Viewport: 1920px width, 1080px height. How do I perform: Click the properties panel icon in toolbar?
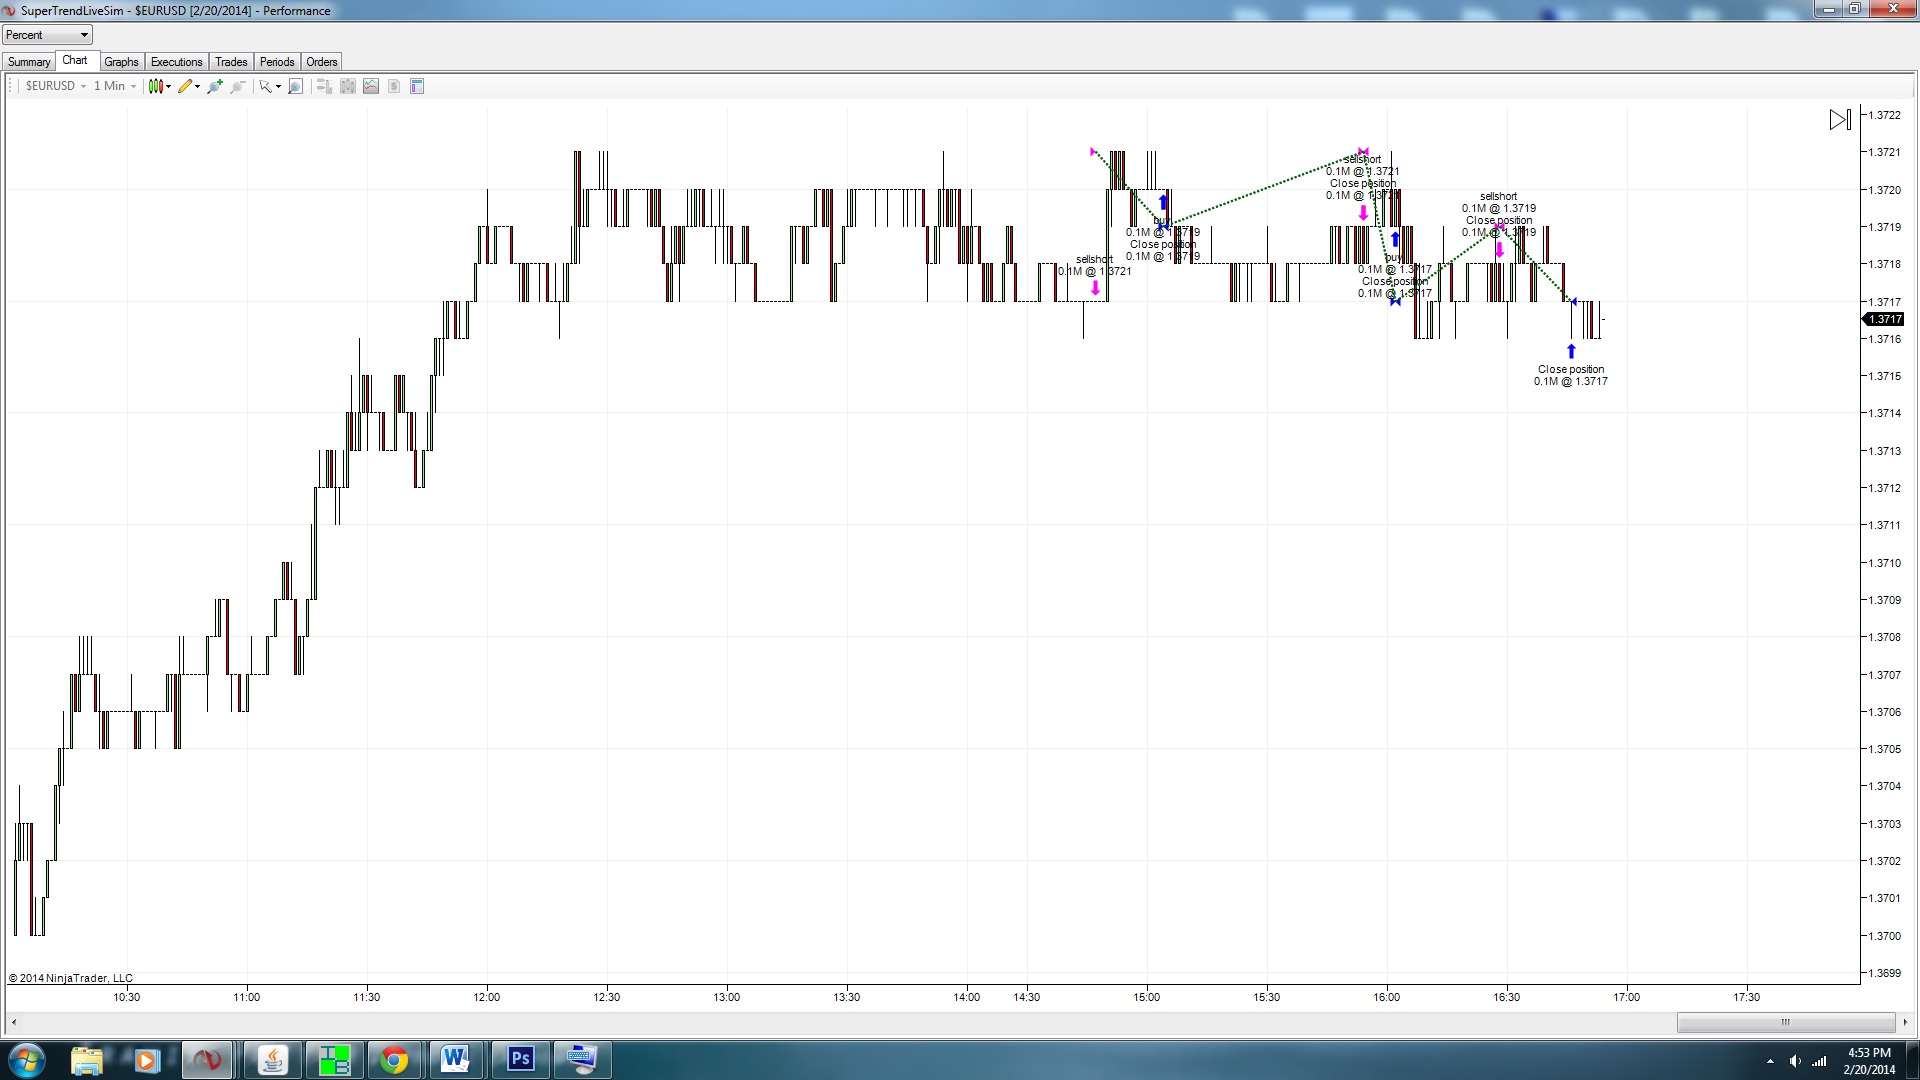click(417, 87)
